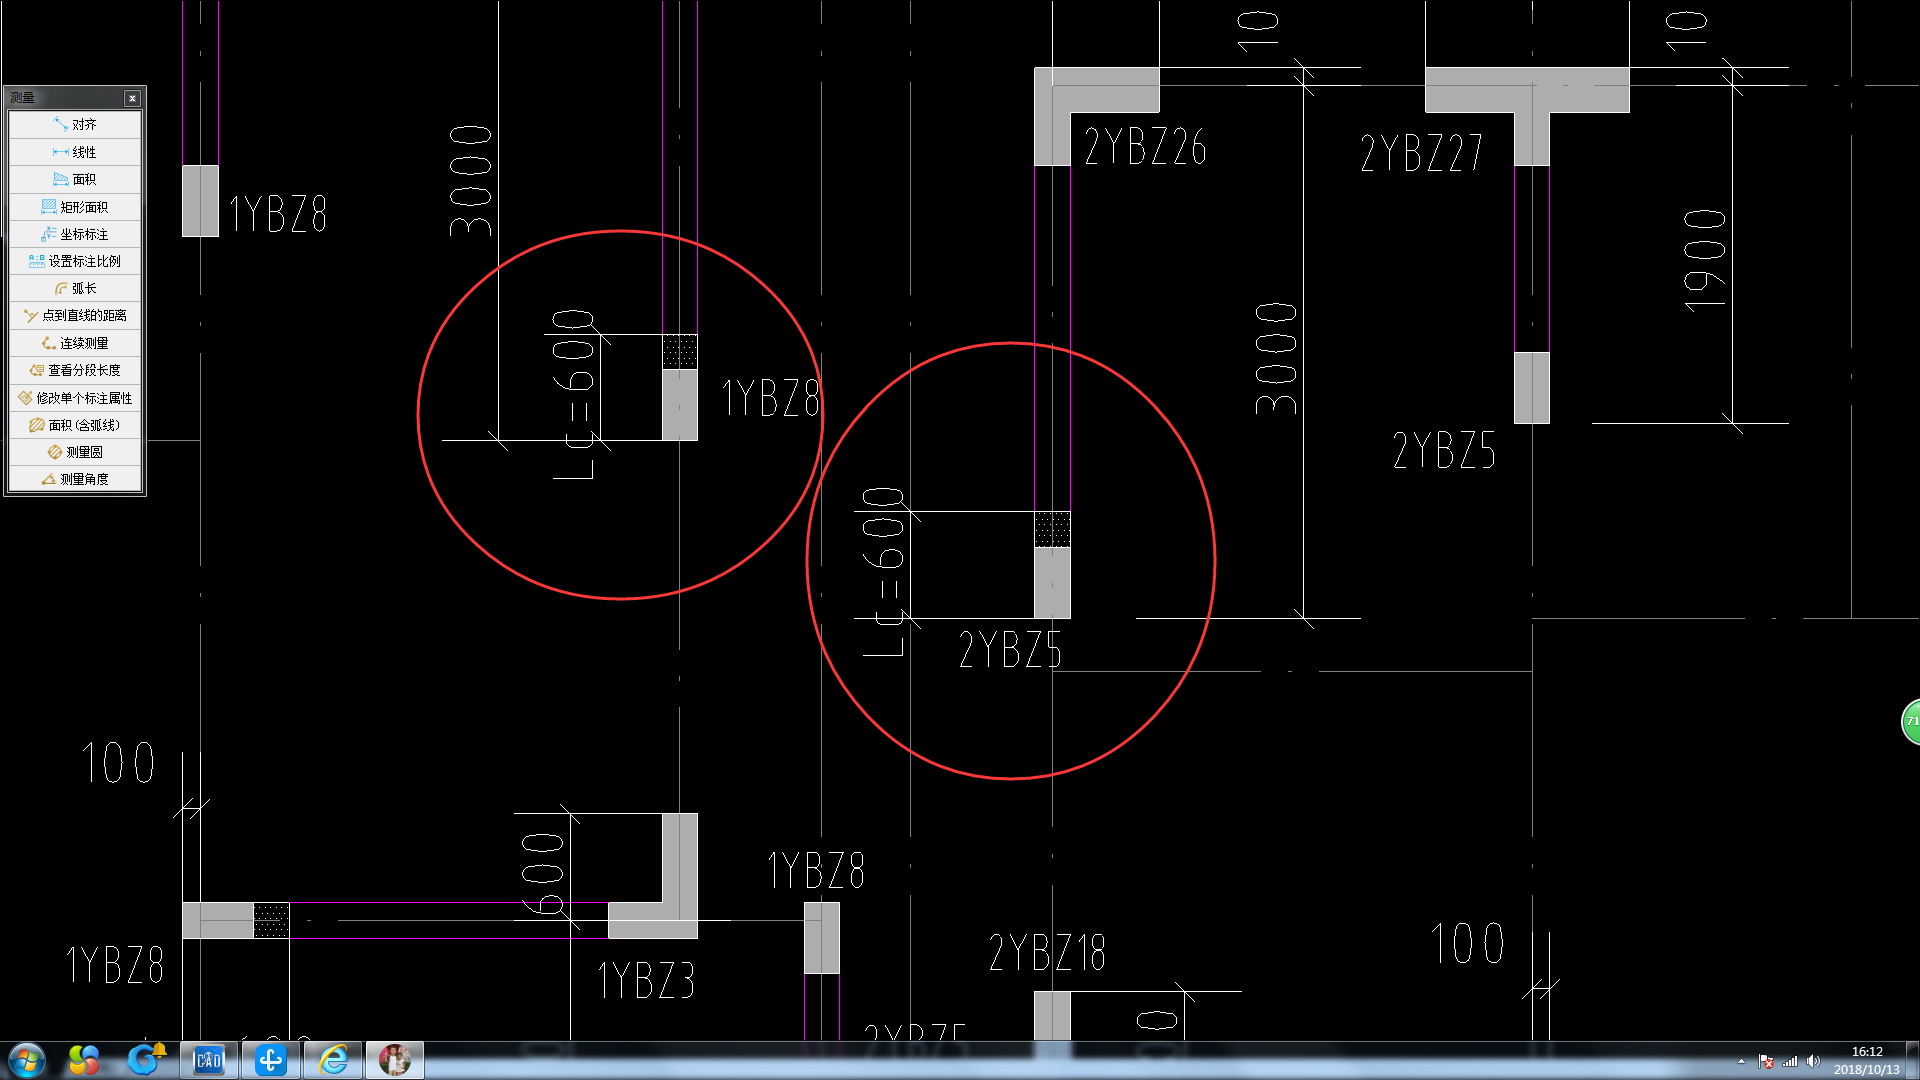Image resolution: width=1920 pixels, height=1080 pixels.
Task: Open 设置标注比例 annotation scale setting
Action: point(75,261)
